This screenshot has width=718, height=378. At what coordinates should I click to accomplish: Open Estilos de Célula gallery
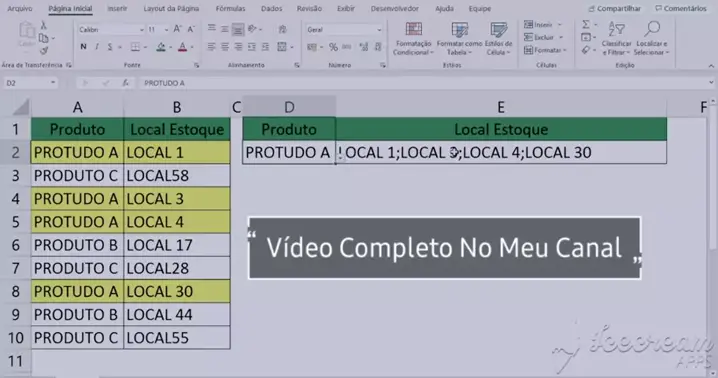[x=498, y=39]
